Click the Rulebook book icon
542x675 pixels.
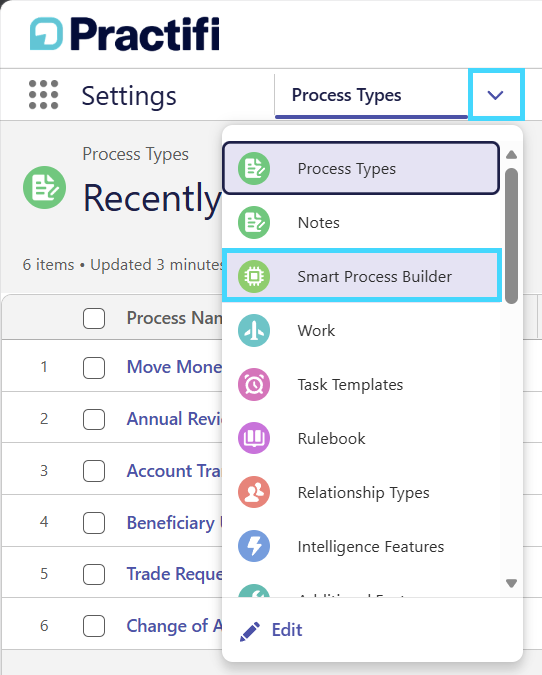(254, 438)
